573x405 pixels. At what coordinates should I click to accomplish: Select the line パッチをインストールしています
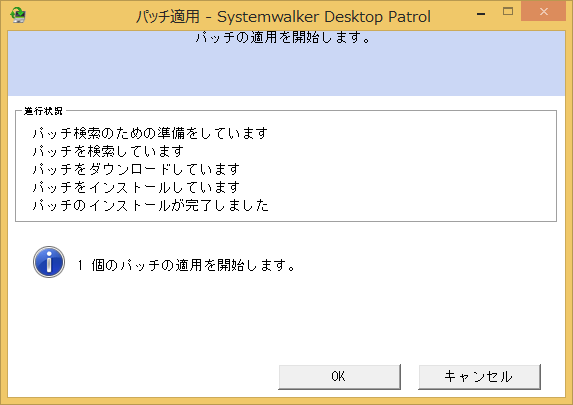click(136, 187)
